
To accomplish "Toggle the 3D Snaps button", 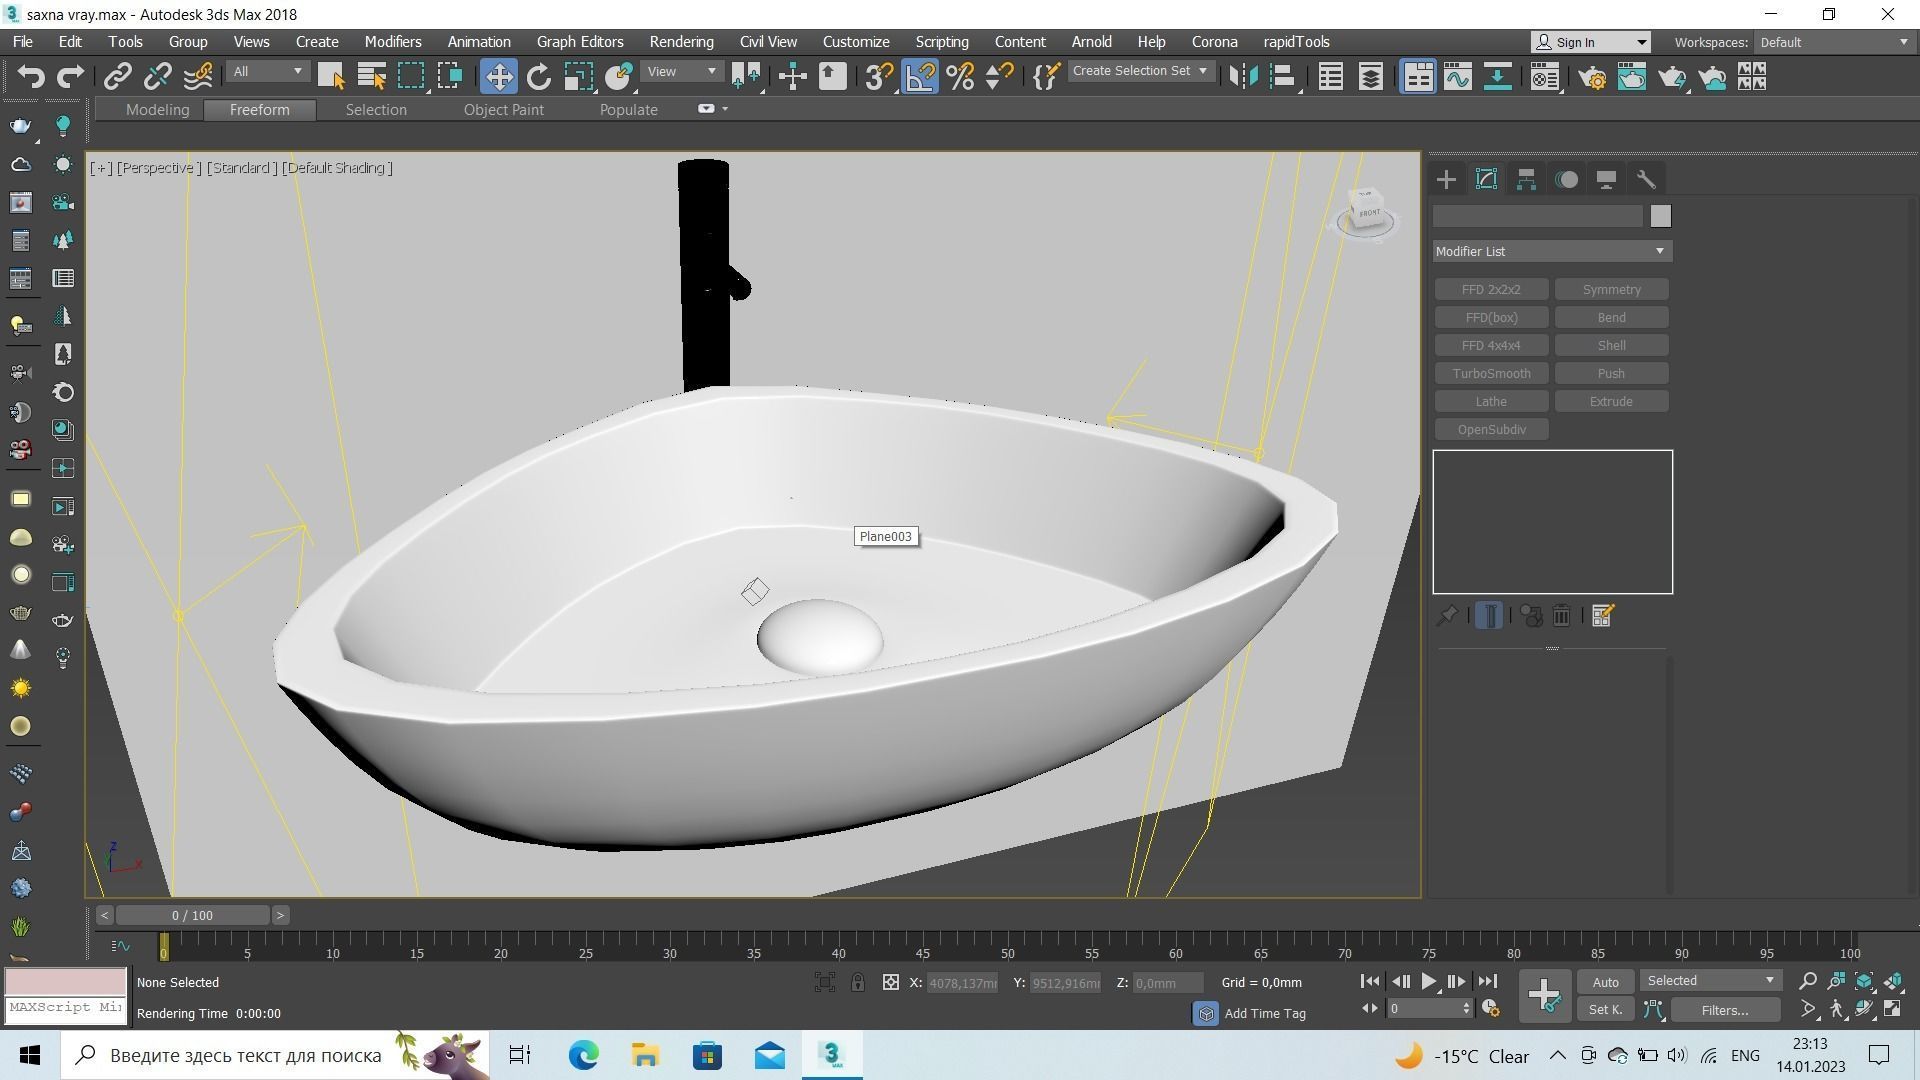I will pos(879,77).
